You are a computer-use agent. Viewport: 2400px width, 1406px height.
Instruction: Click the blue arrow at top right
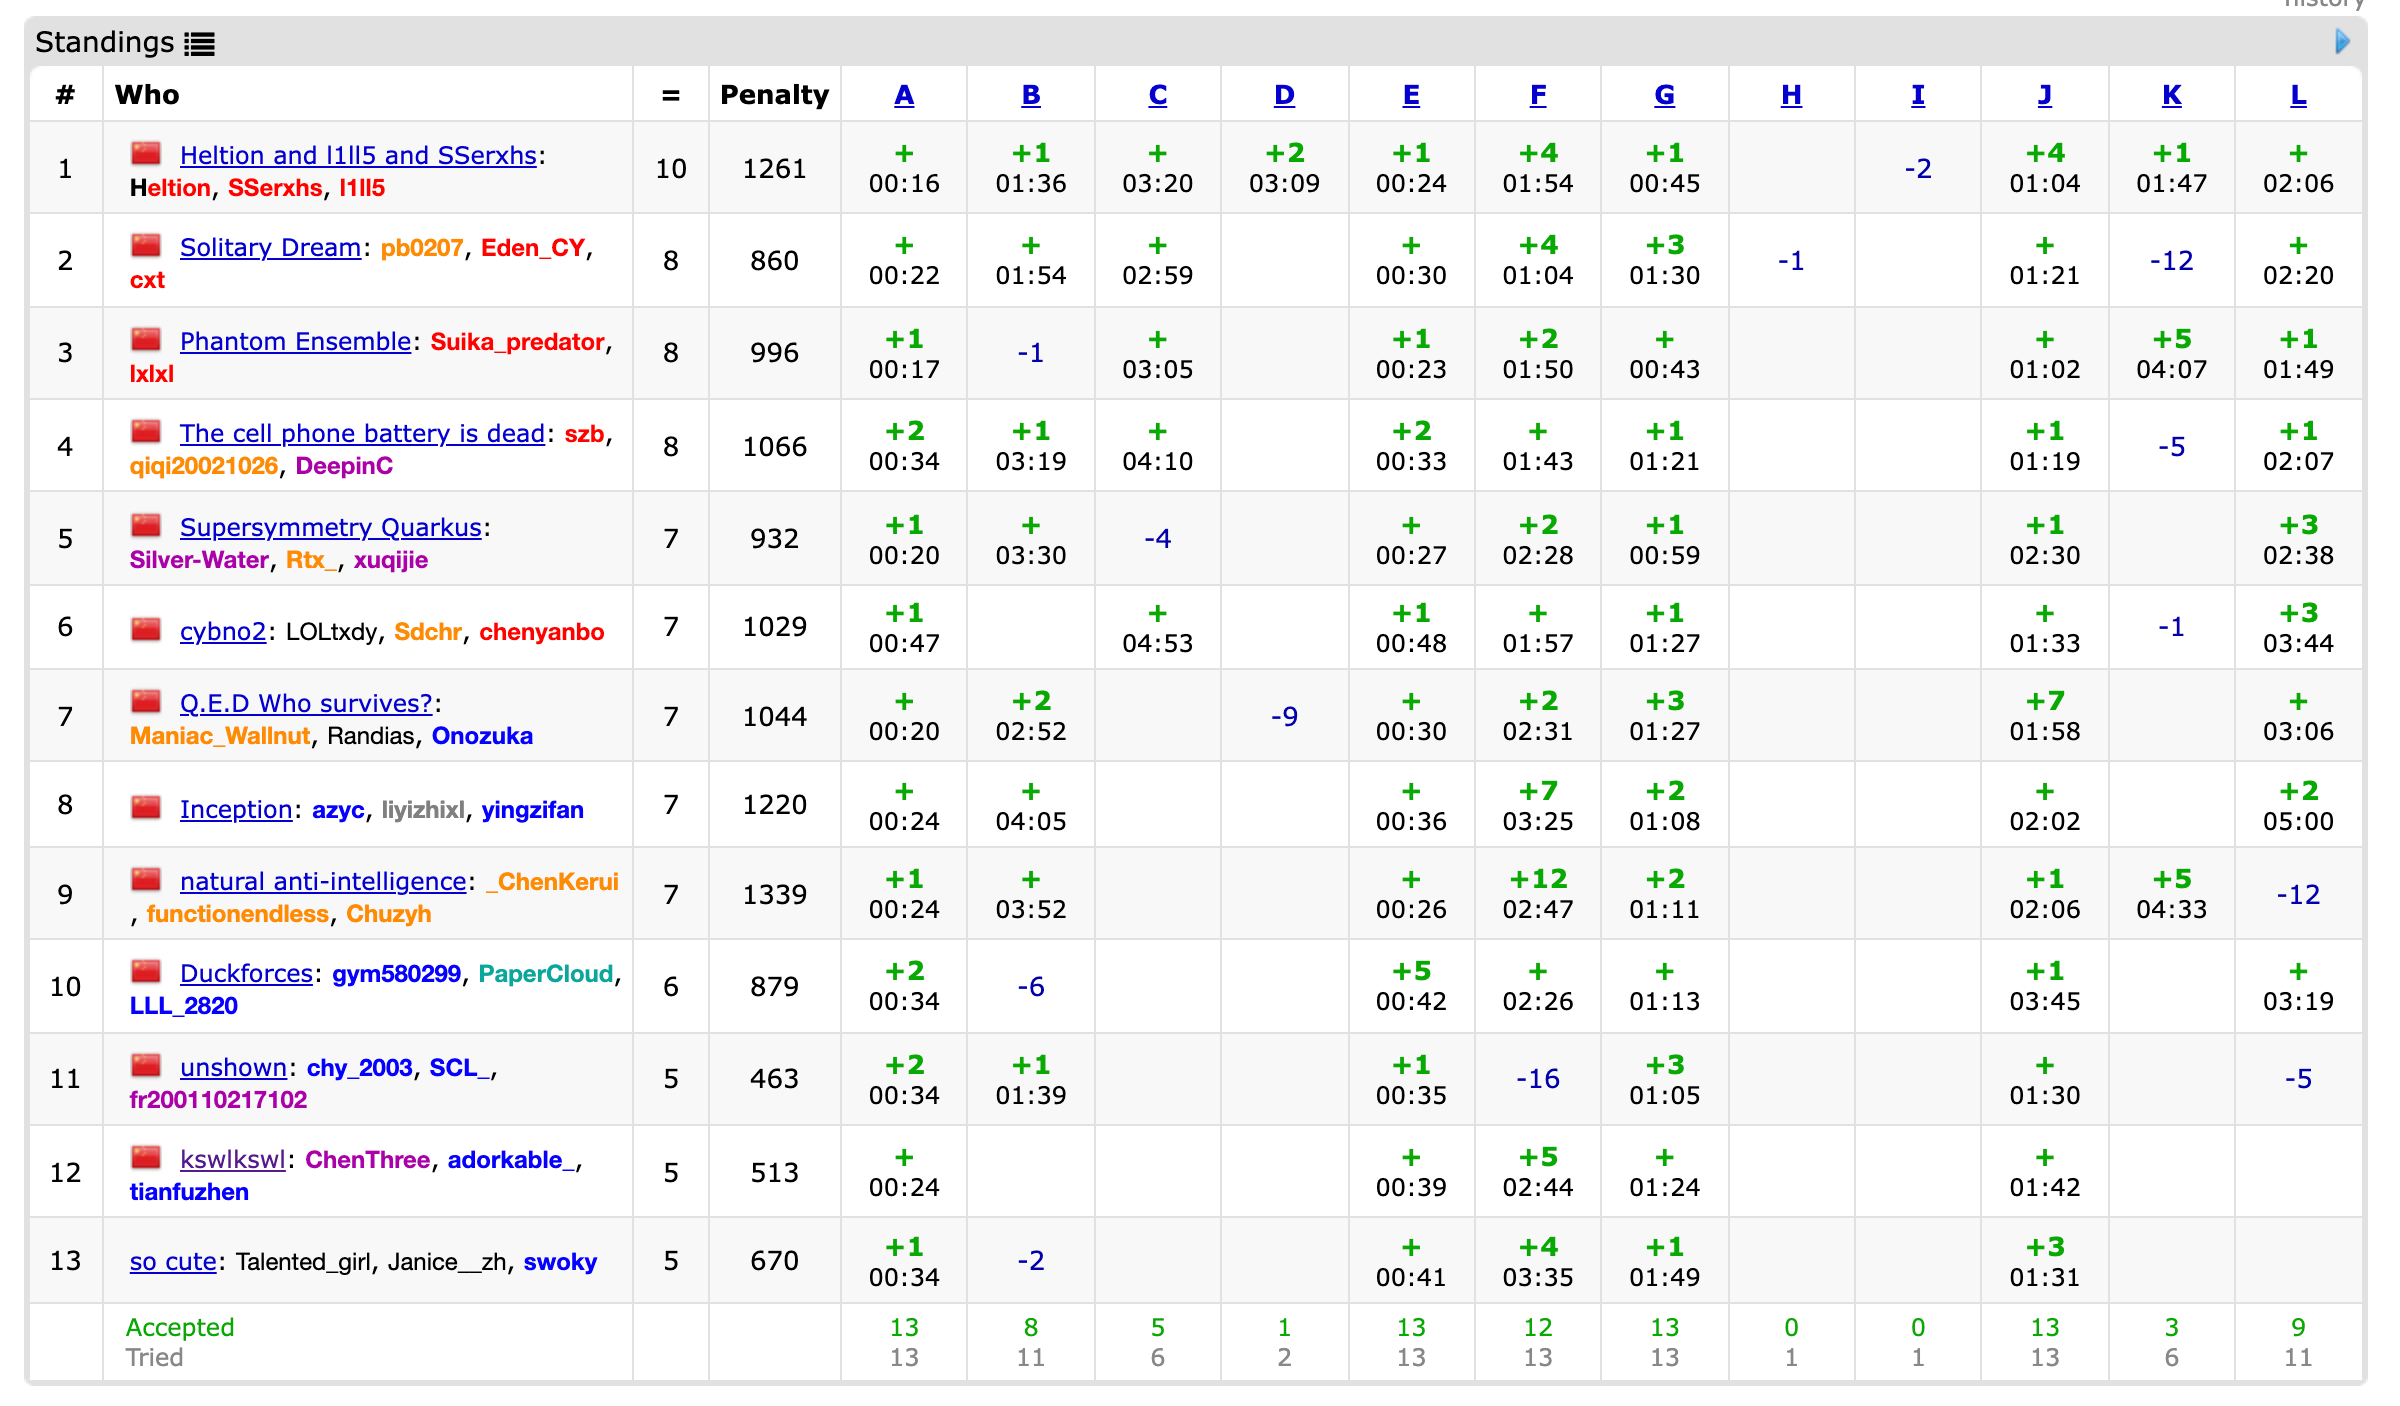(x=2342, y=41)
